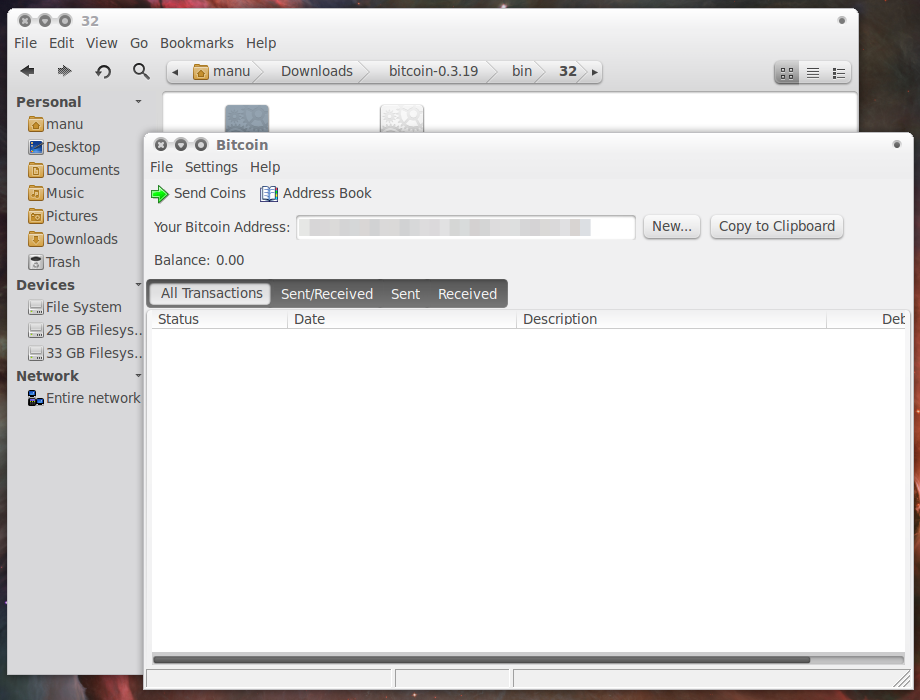
Task: Switch file manager to list view
Action: click(813, 73)
